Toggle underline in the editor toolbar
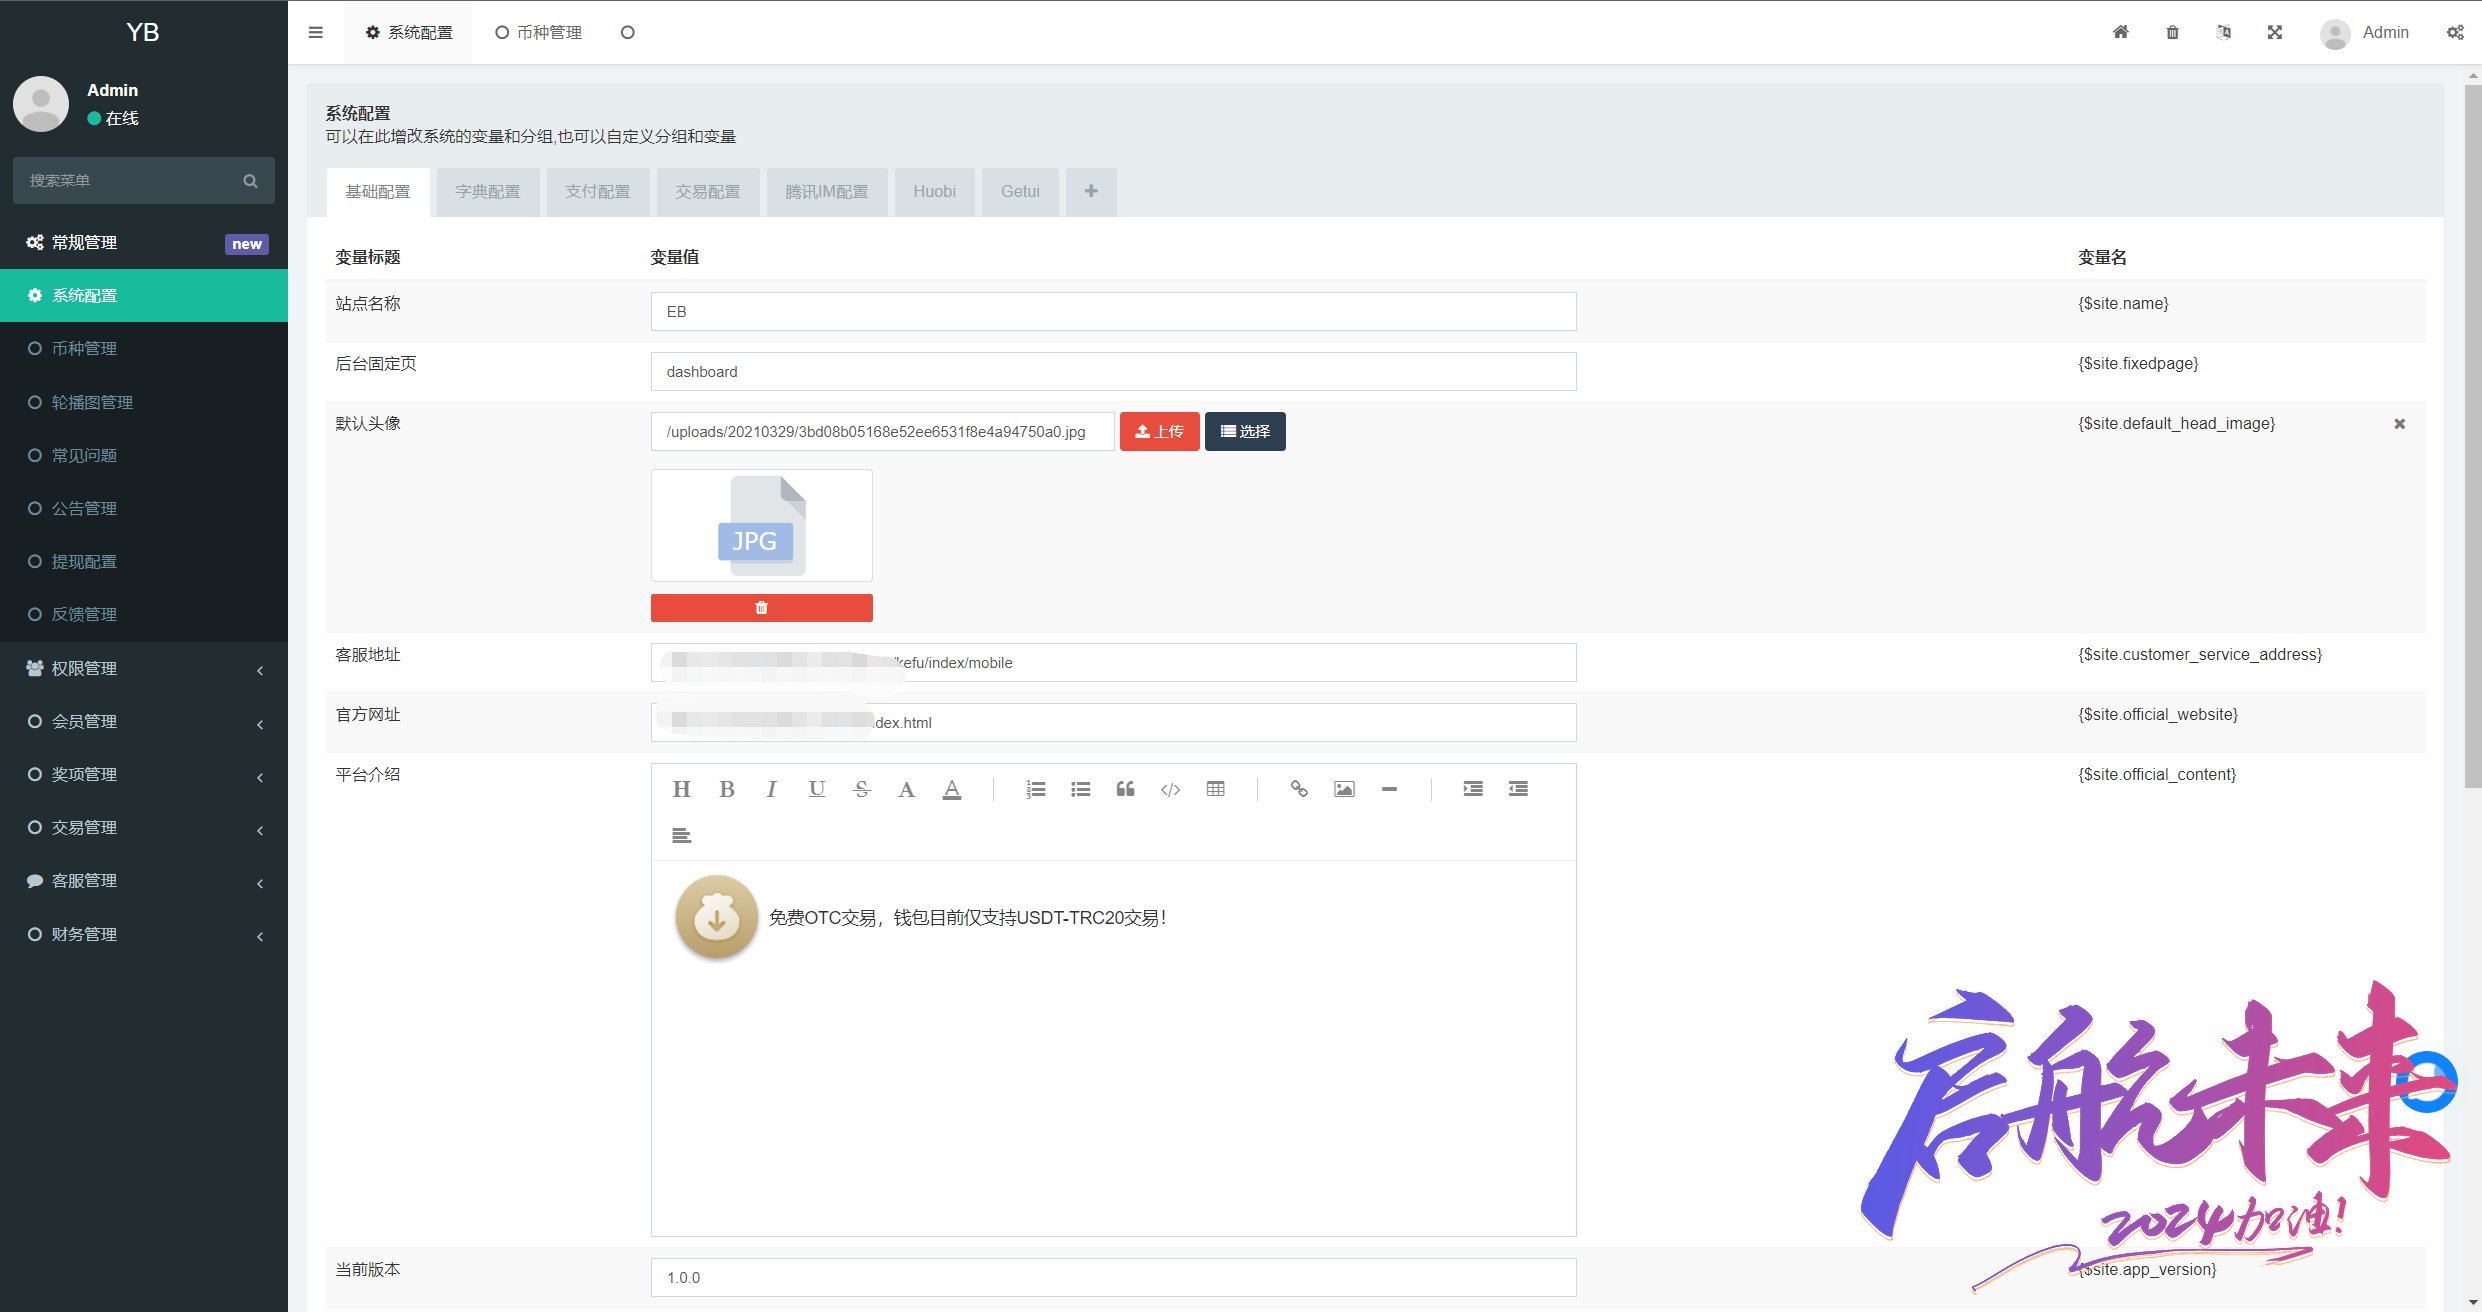 point(817,789)
